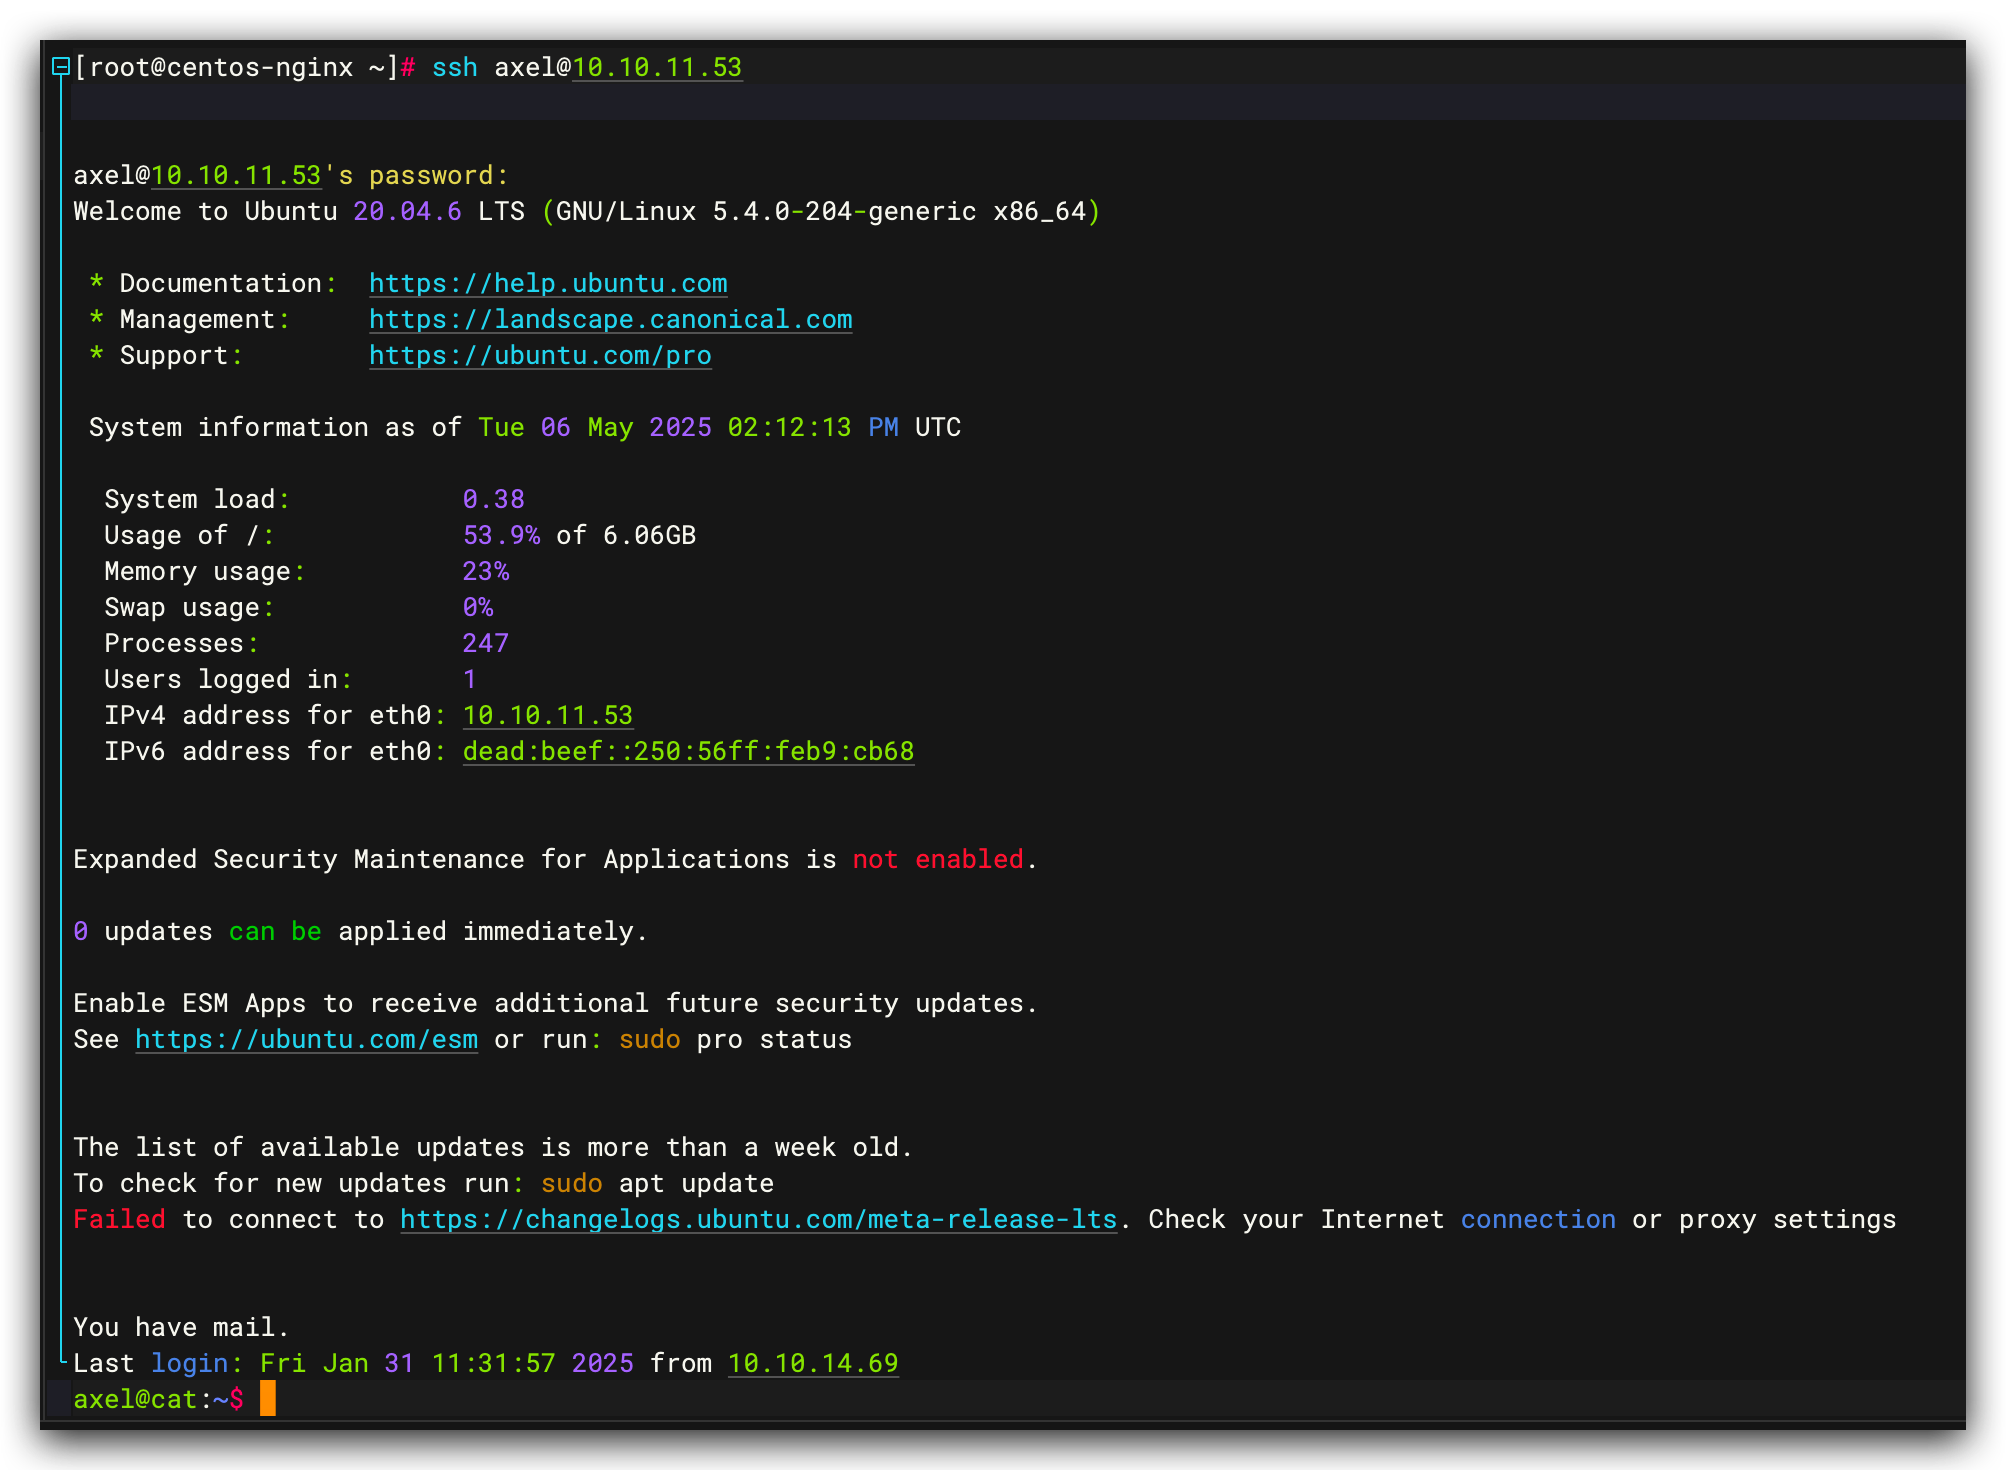
Task: Click the IP in the password prompt line
Action: [236, 176]
